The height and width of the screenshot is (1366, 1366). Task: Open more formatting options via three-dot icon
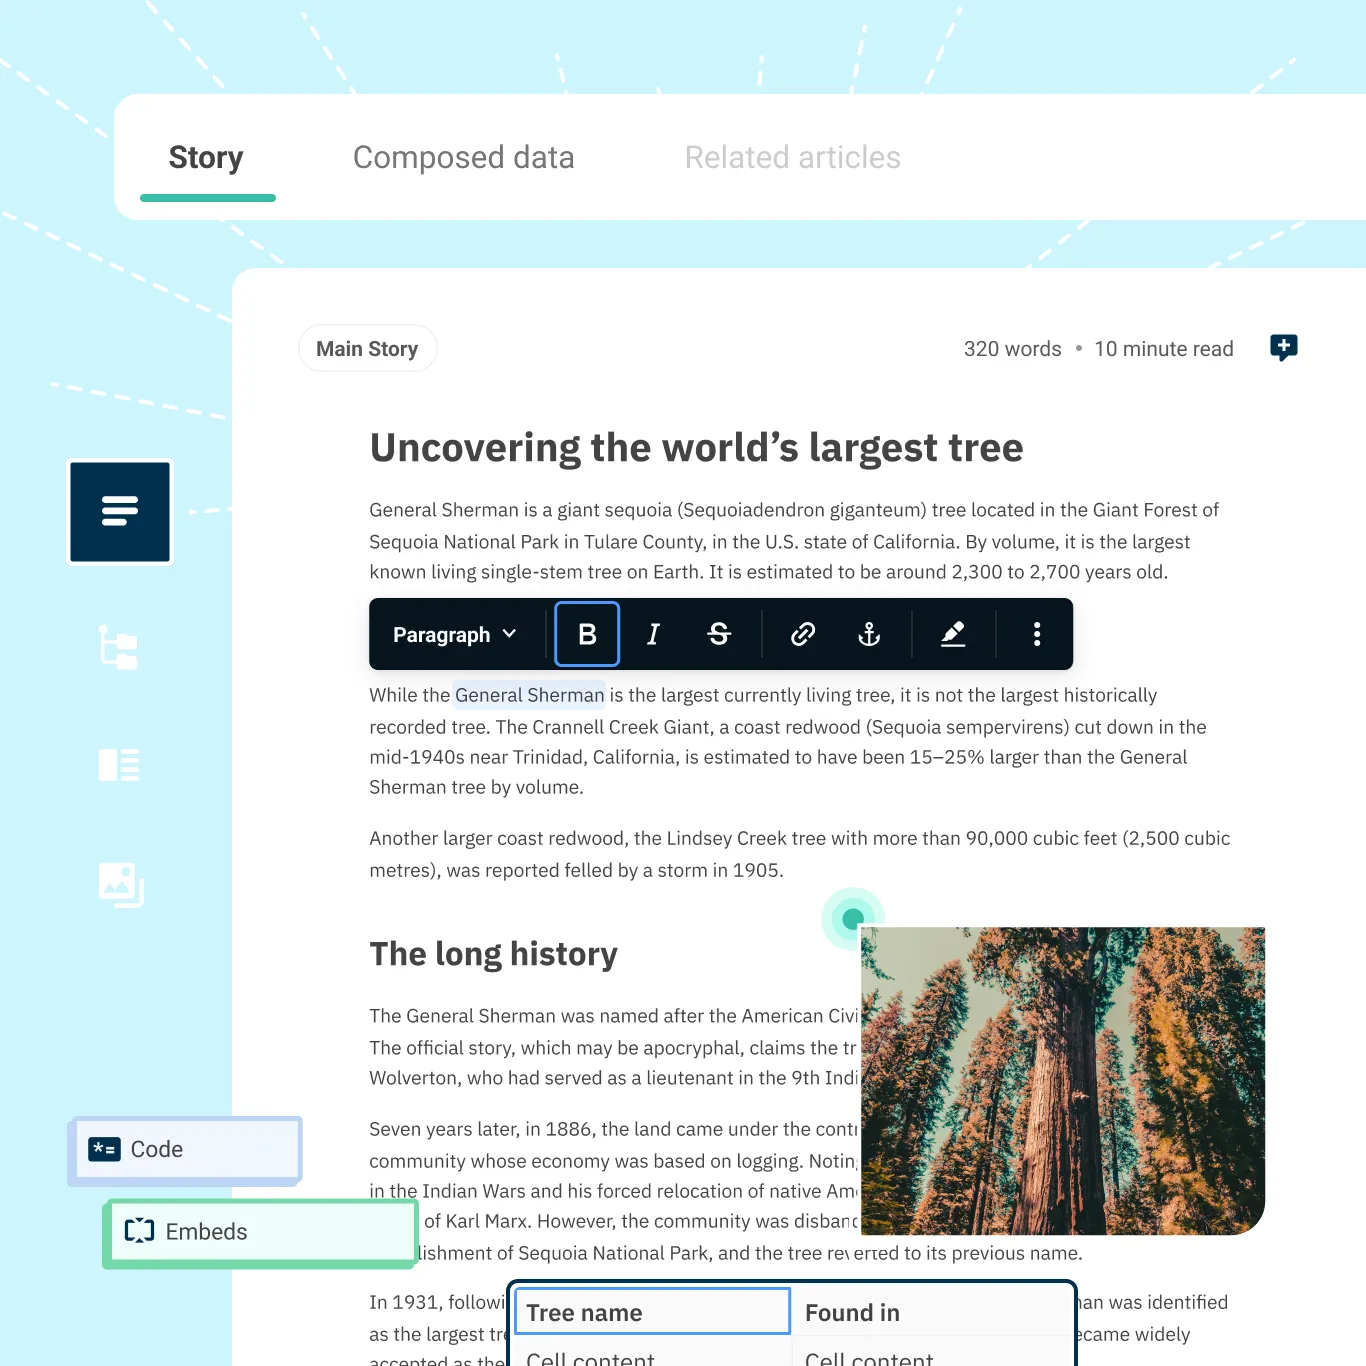point(1037,633)
